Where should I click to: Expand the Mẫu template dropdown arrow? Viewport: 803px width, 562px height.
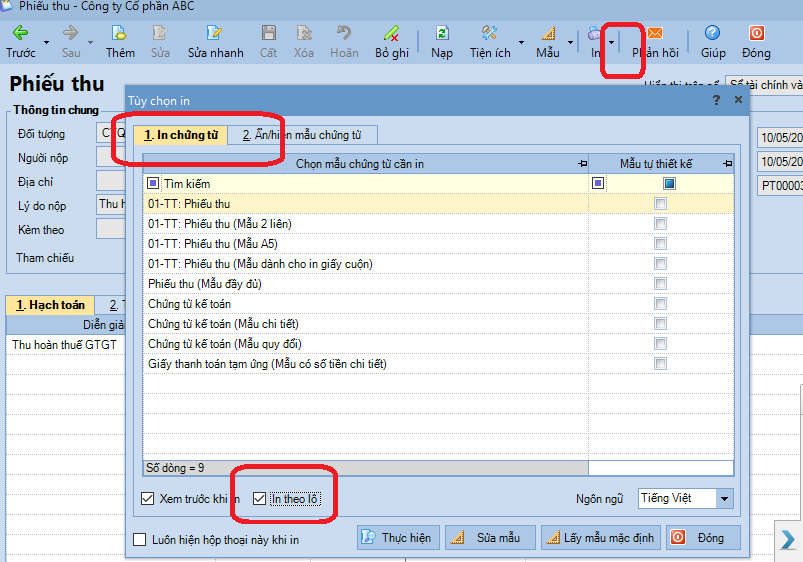pos(571,42)
